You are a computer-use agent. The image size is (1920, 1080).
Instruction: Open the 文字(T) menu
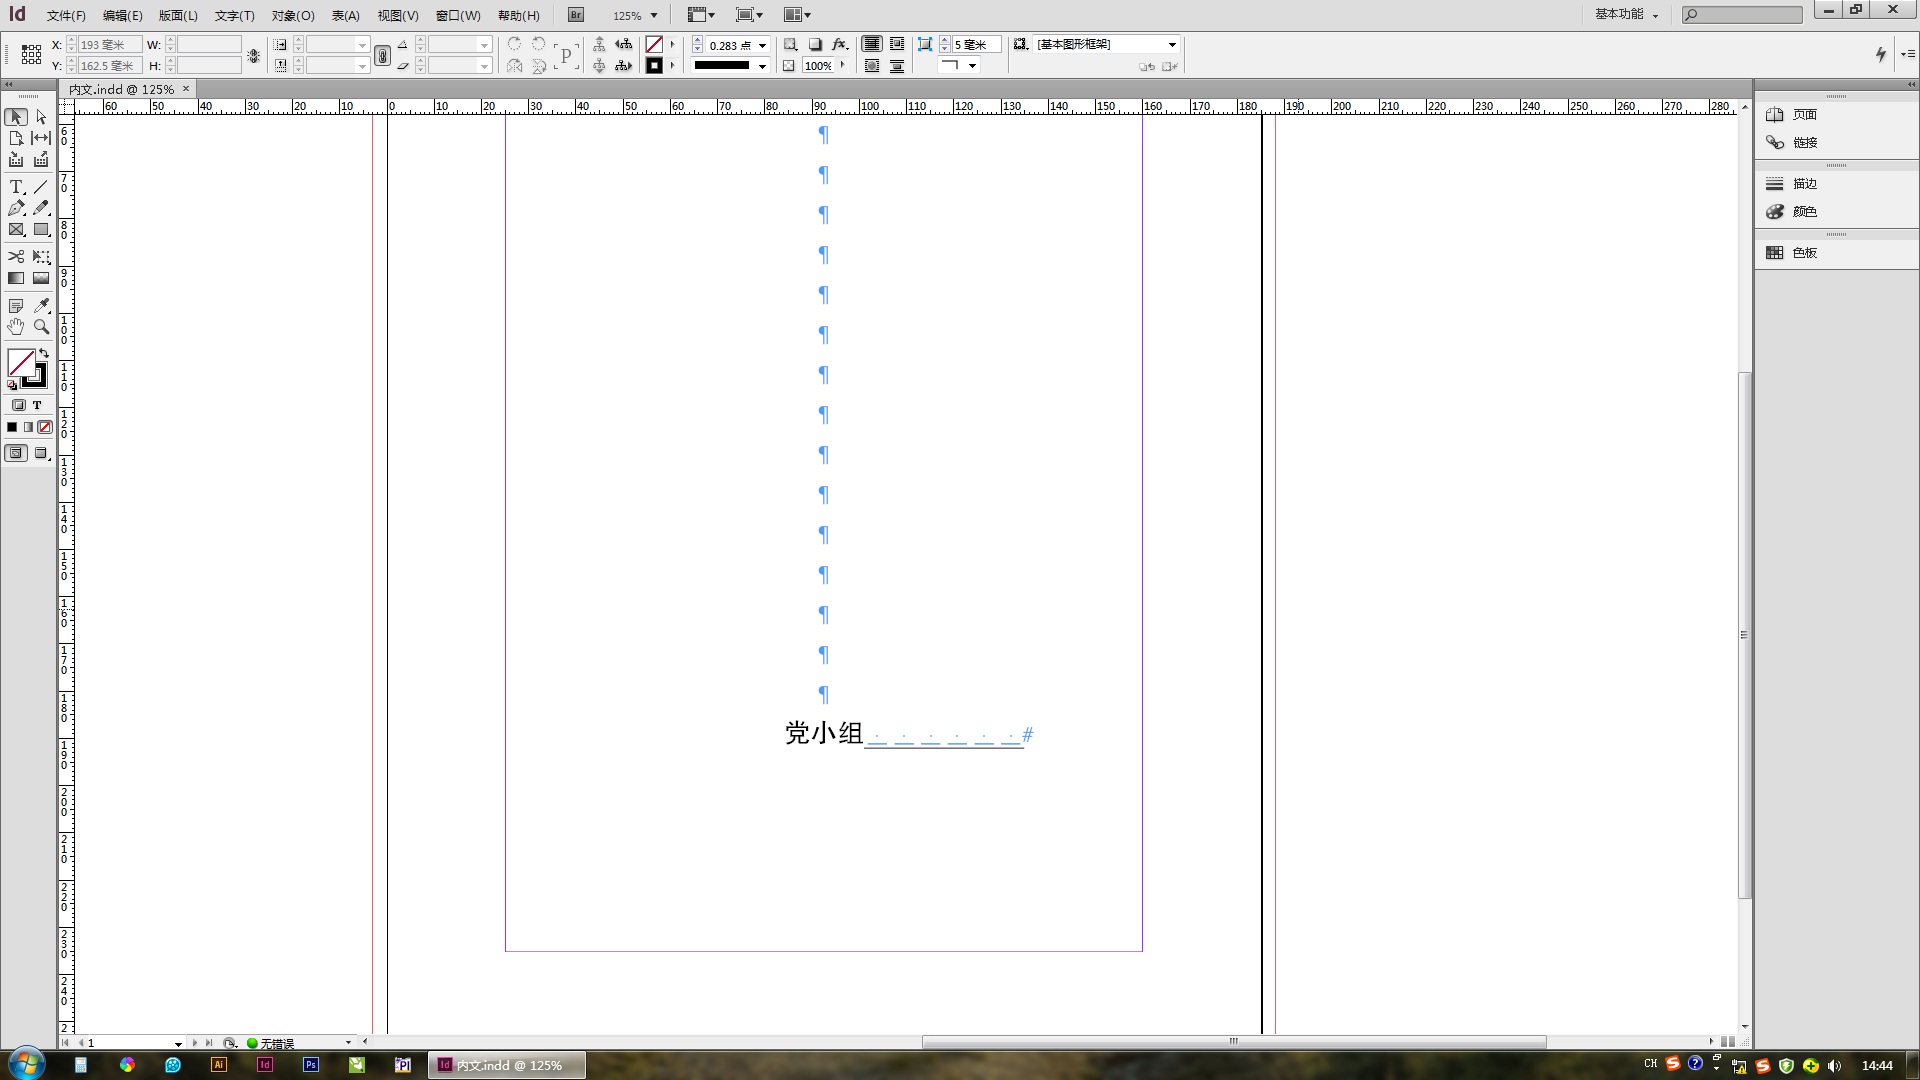[x=234, y=15]
